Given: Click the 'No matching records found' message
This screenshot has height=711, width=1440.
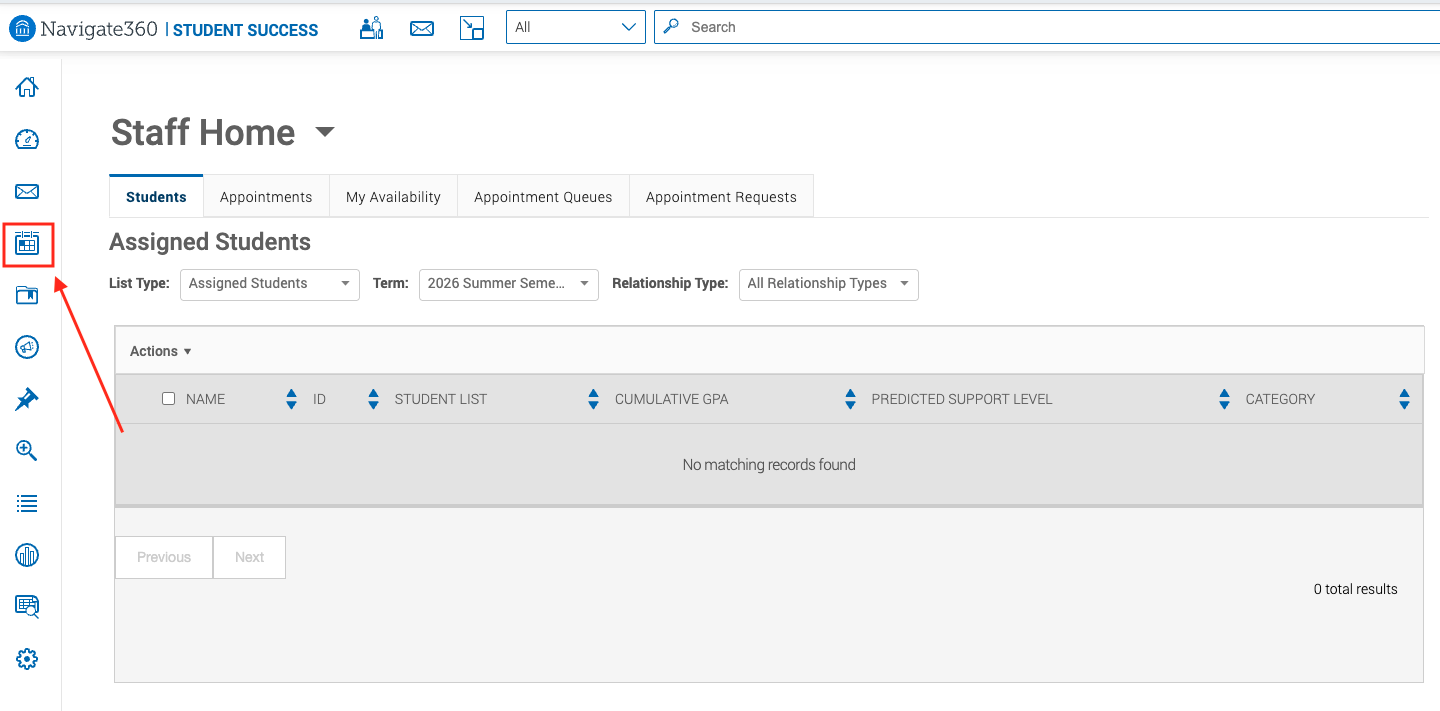Looking at the screenshot, I should [x=769, y=464].
